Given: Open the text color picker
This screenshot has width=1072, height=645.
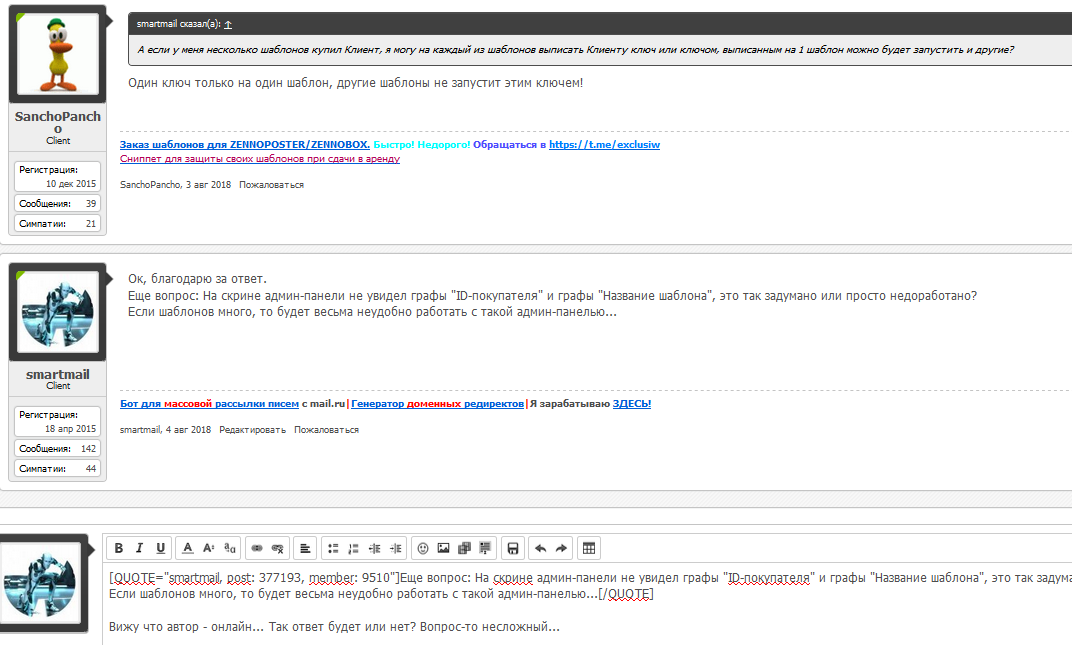Looking at the screenshot, I should (187, 548).
